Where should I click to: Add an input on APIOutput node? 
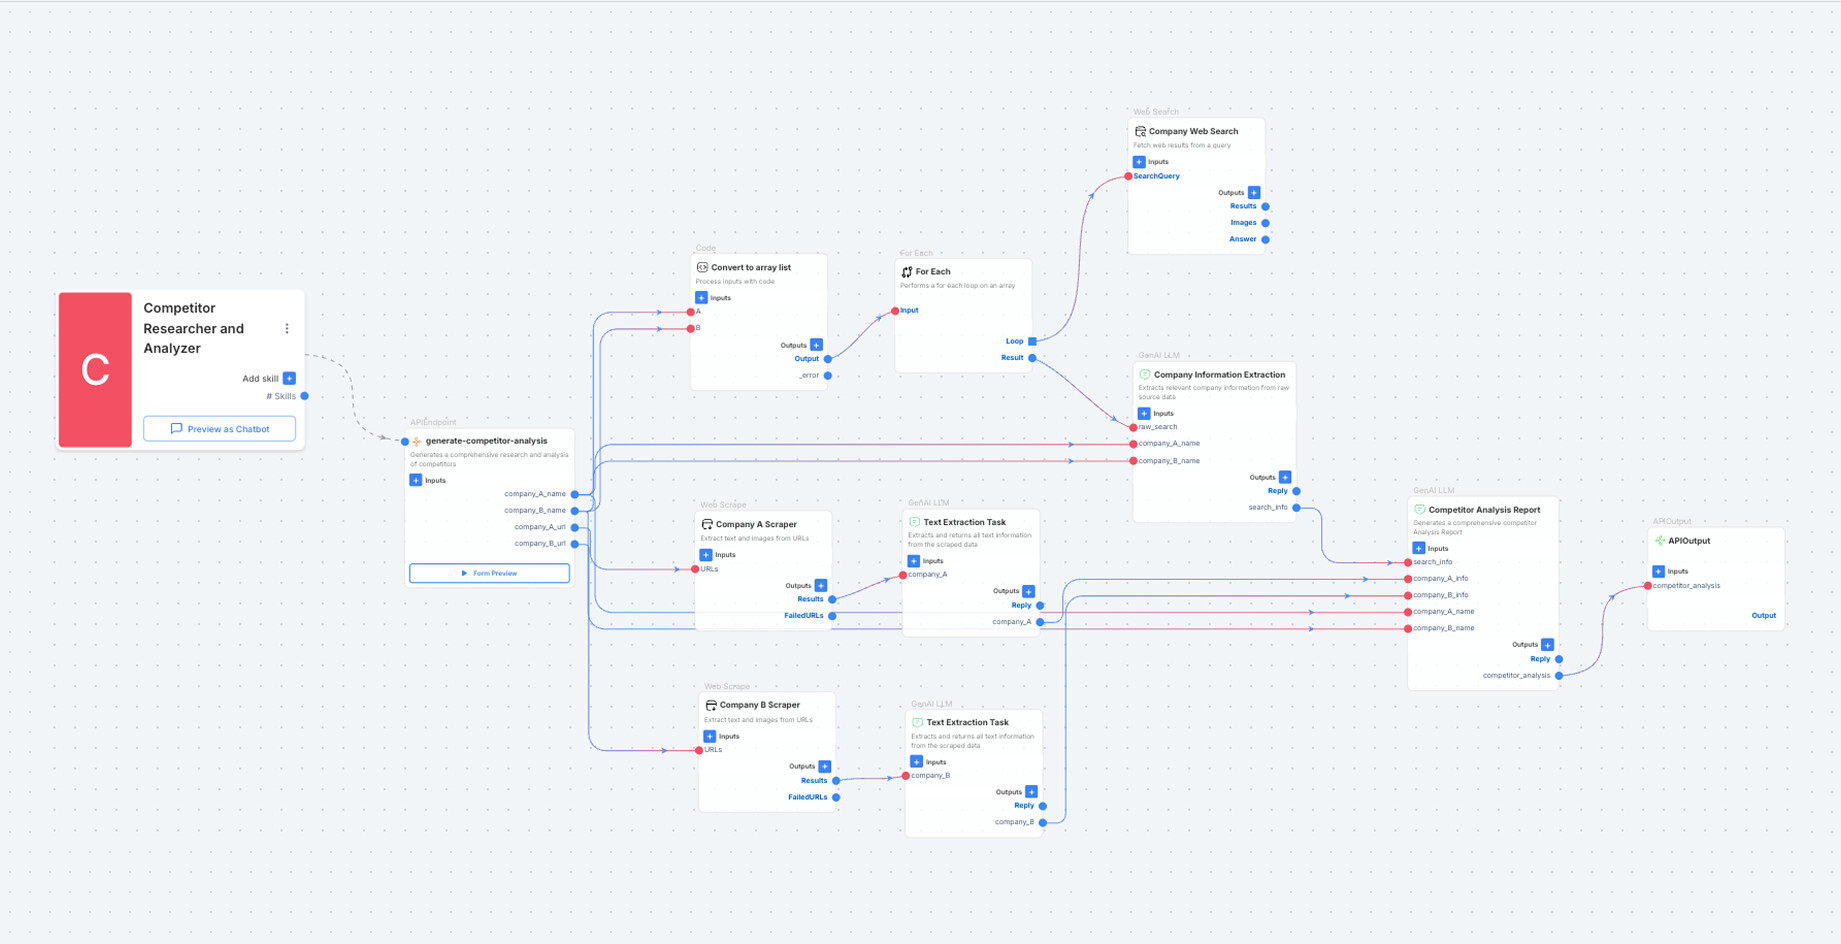[x=1659, y=571]
